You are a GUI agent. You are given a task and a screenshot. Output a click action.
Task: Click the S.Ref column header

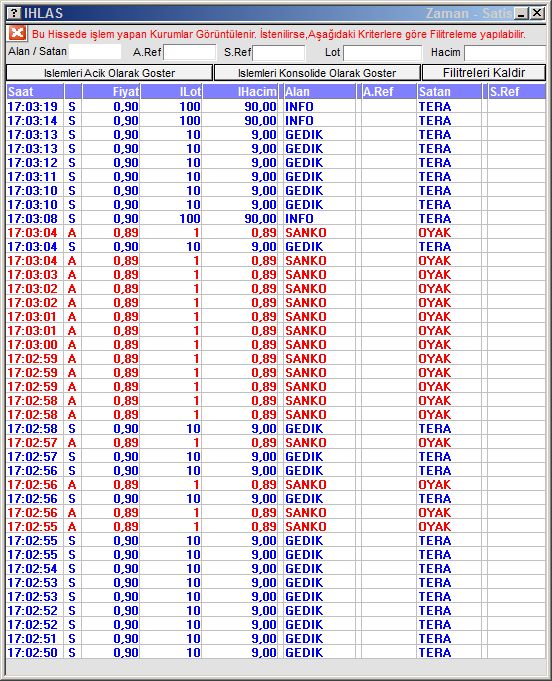click(x=517, y=92)
